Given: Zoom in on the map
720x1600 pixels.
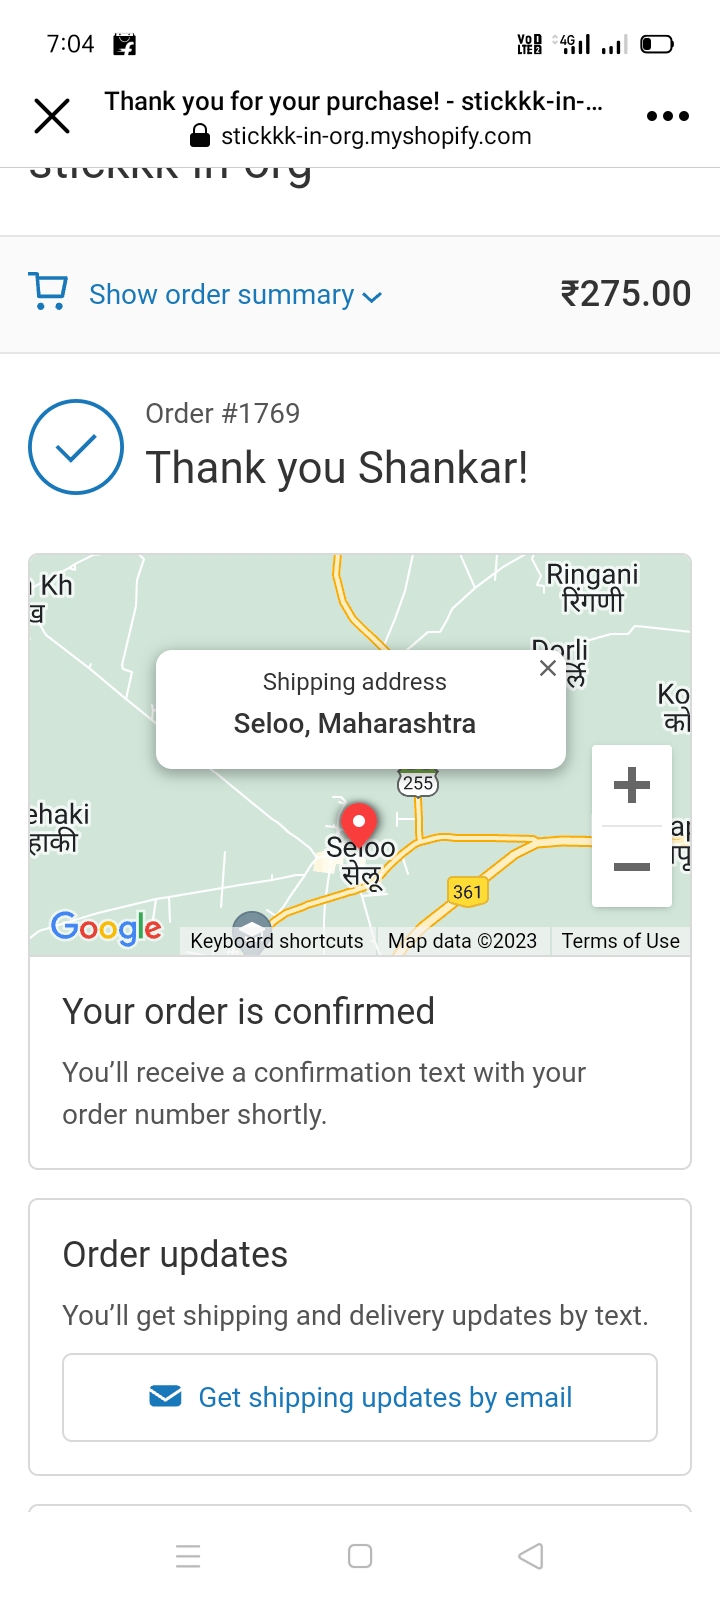Looking at the screenshot, I should pyautogui.click(x=632, y=785).
